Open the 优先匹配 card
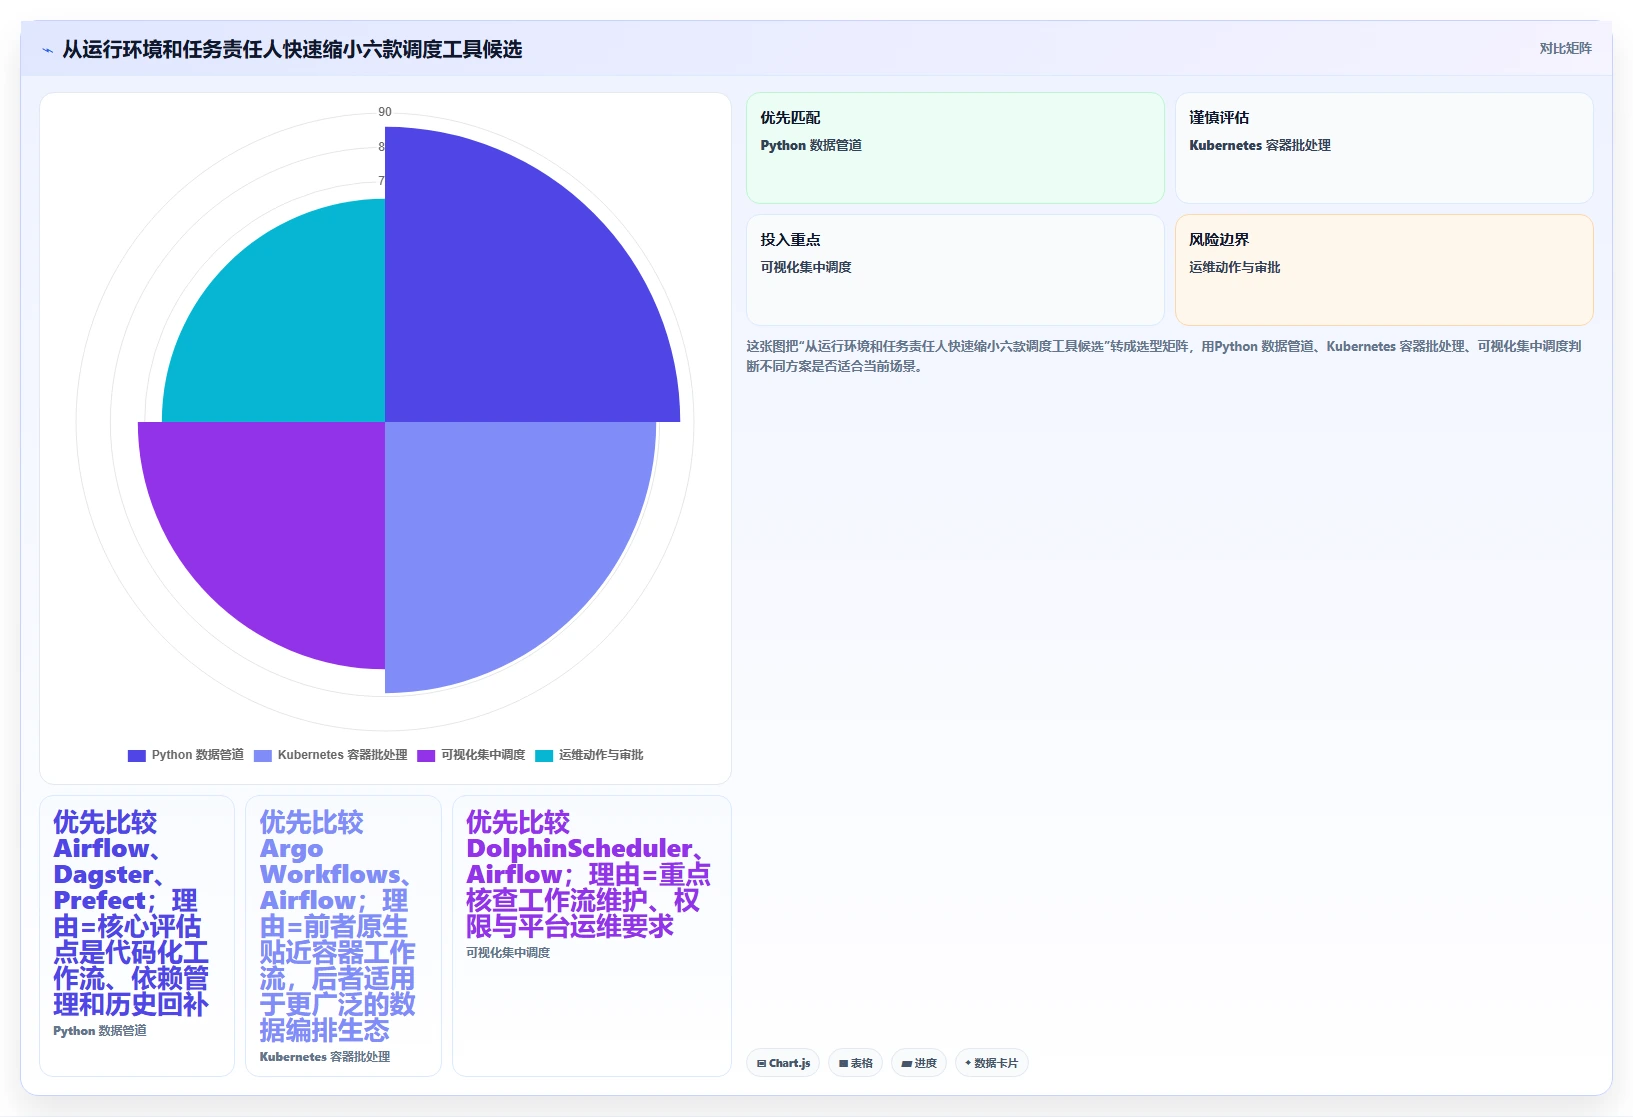Screen dimensions: 1633x1117 955,148
